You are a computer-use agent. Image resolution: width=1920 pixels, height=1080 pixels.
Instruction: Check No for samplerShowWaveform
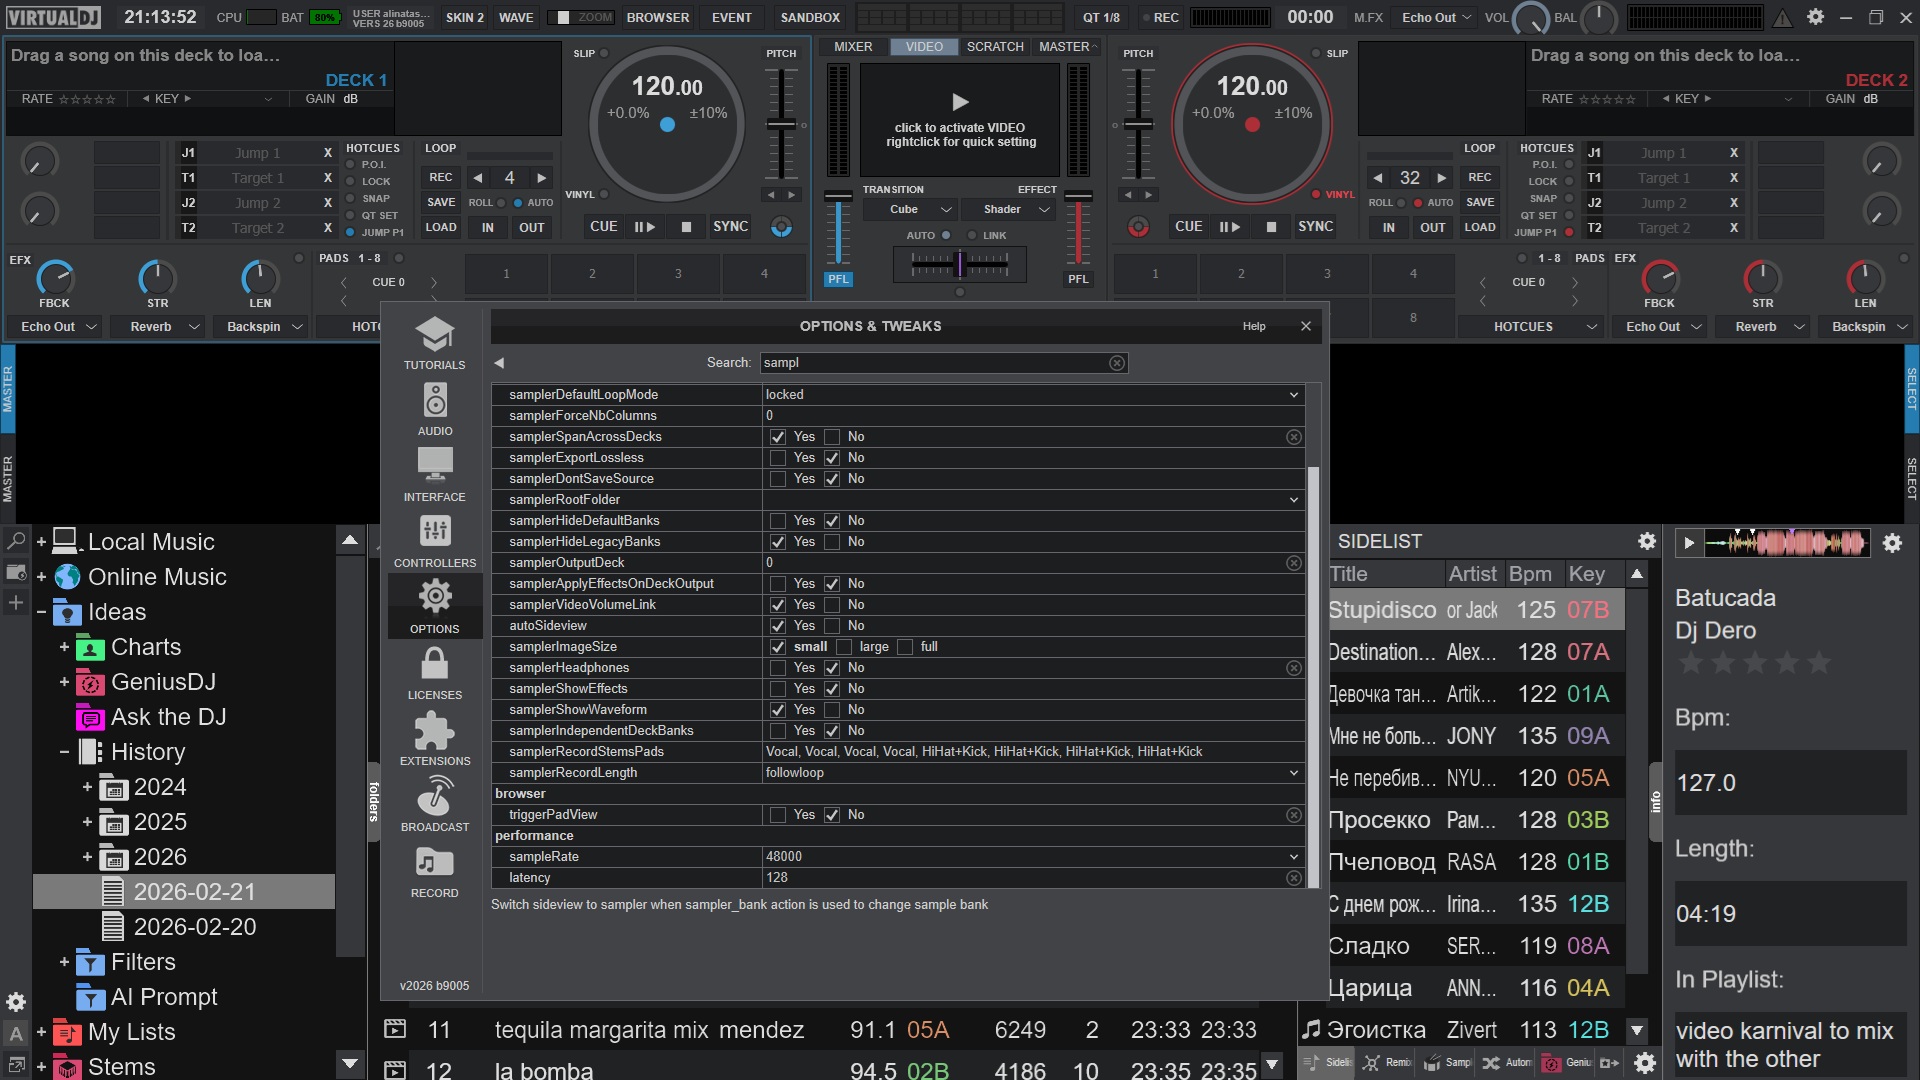(x=832, y=710)
